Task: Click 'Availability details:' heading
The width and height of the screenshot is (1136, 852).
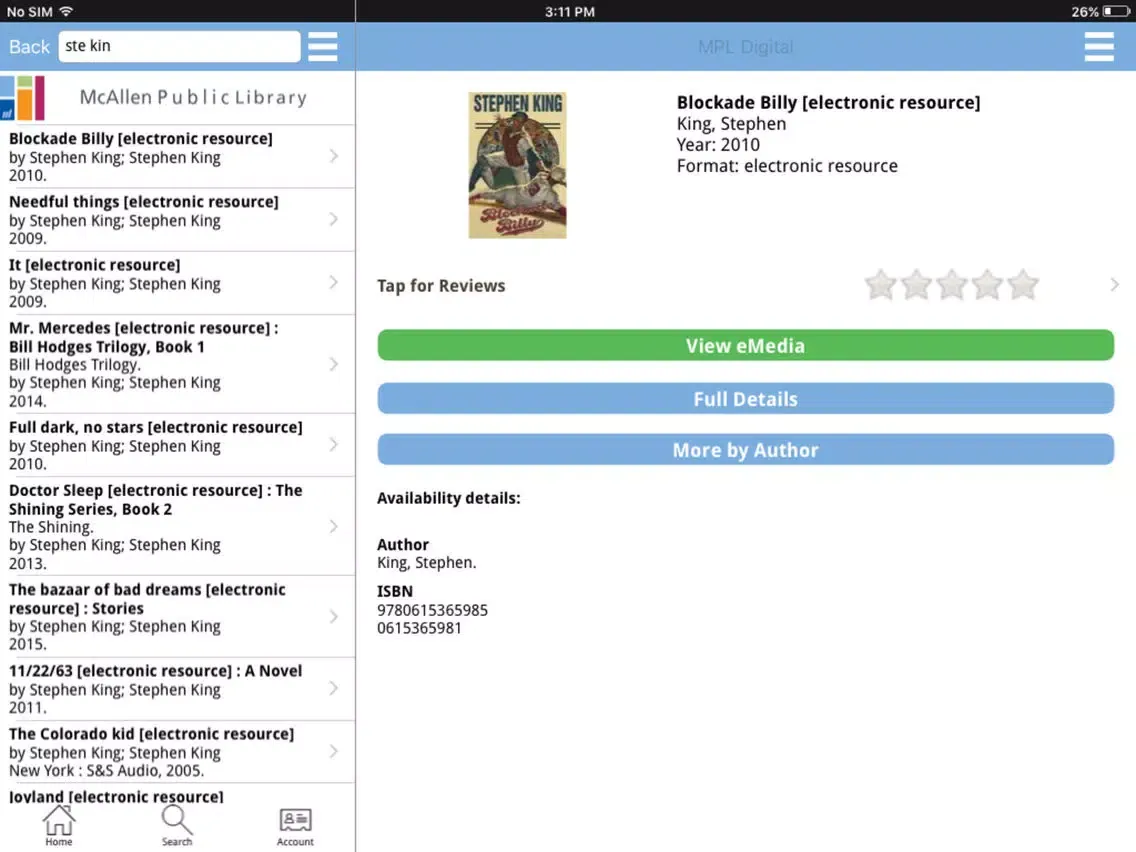Action: 448,498
